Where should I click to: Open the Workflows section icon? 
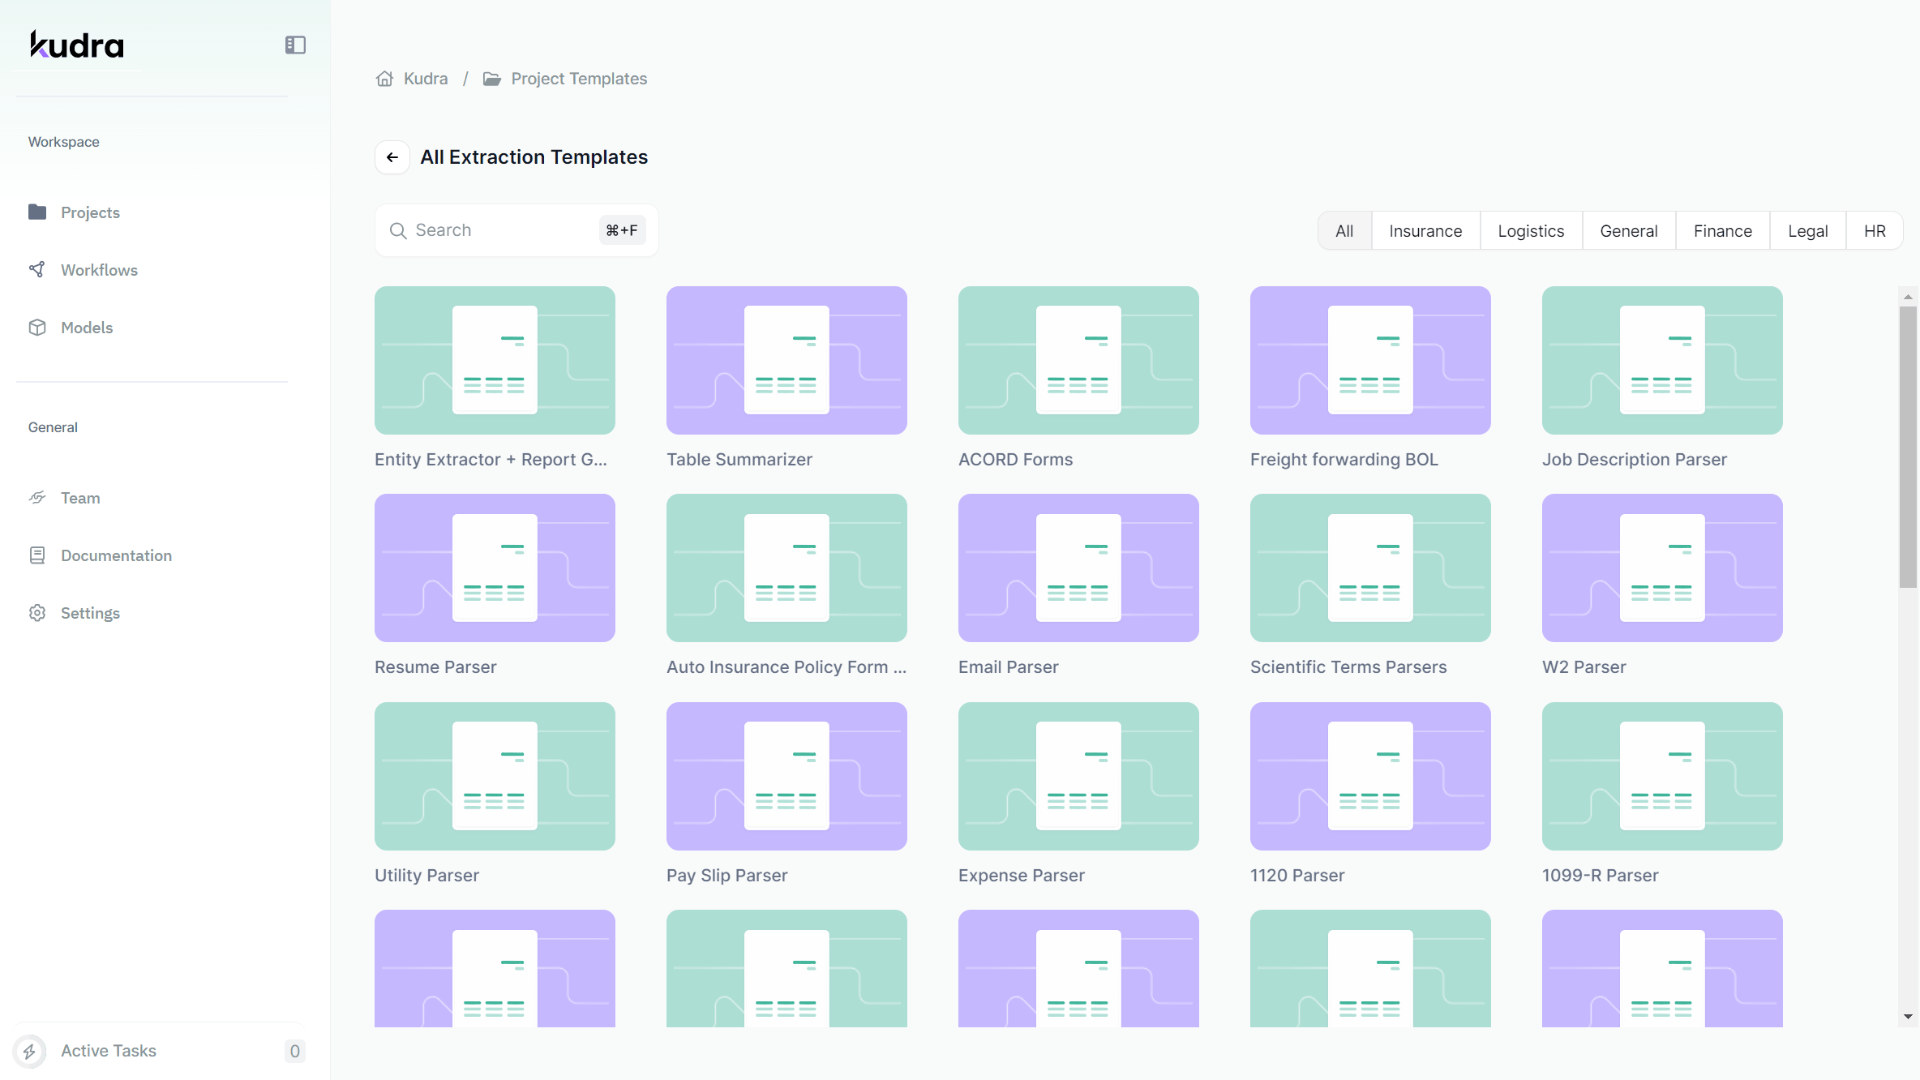tap(38, 270)
